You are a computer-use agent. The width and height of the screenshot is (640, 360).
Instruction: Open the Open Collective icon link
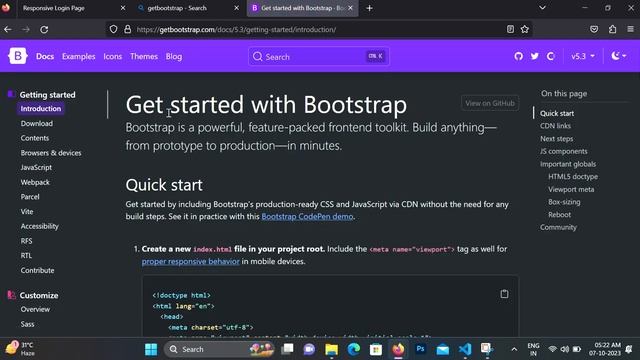(551, 56)
